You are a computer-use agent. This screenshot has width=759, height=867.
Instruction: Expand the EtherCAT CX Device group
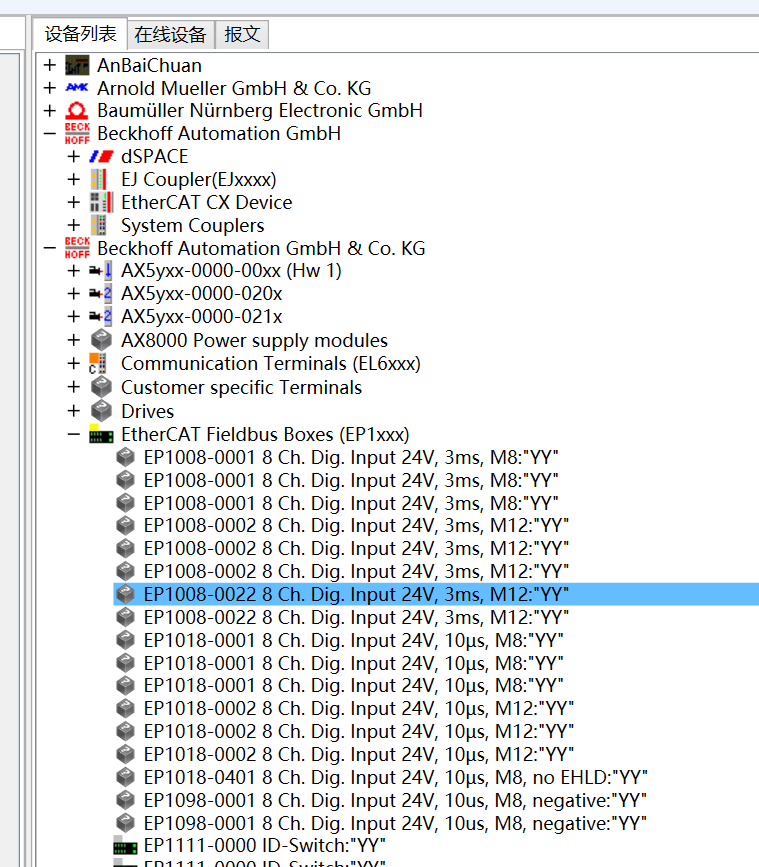[74, 202]
